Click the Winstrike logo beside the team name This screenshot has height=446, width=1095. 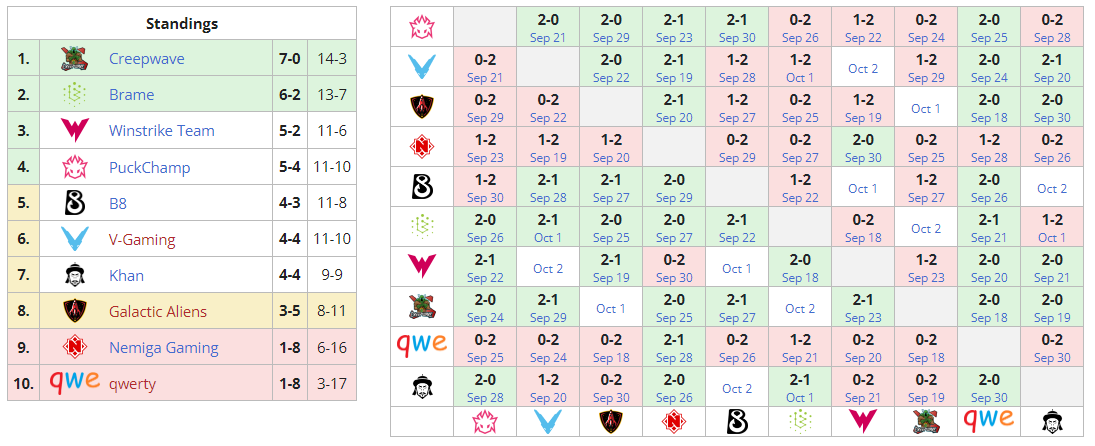click(x=74, y=131)
